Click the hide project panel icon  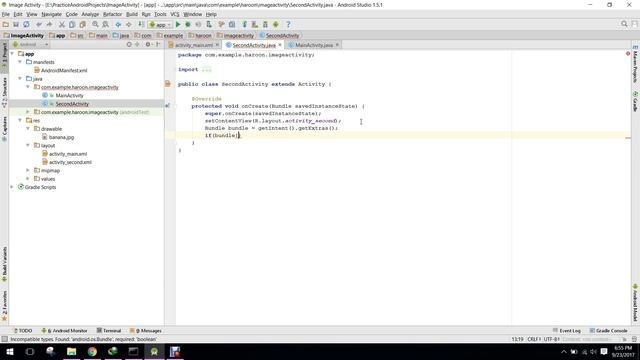coord(158,44)
